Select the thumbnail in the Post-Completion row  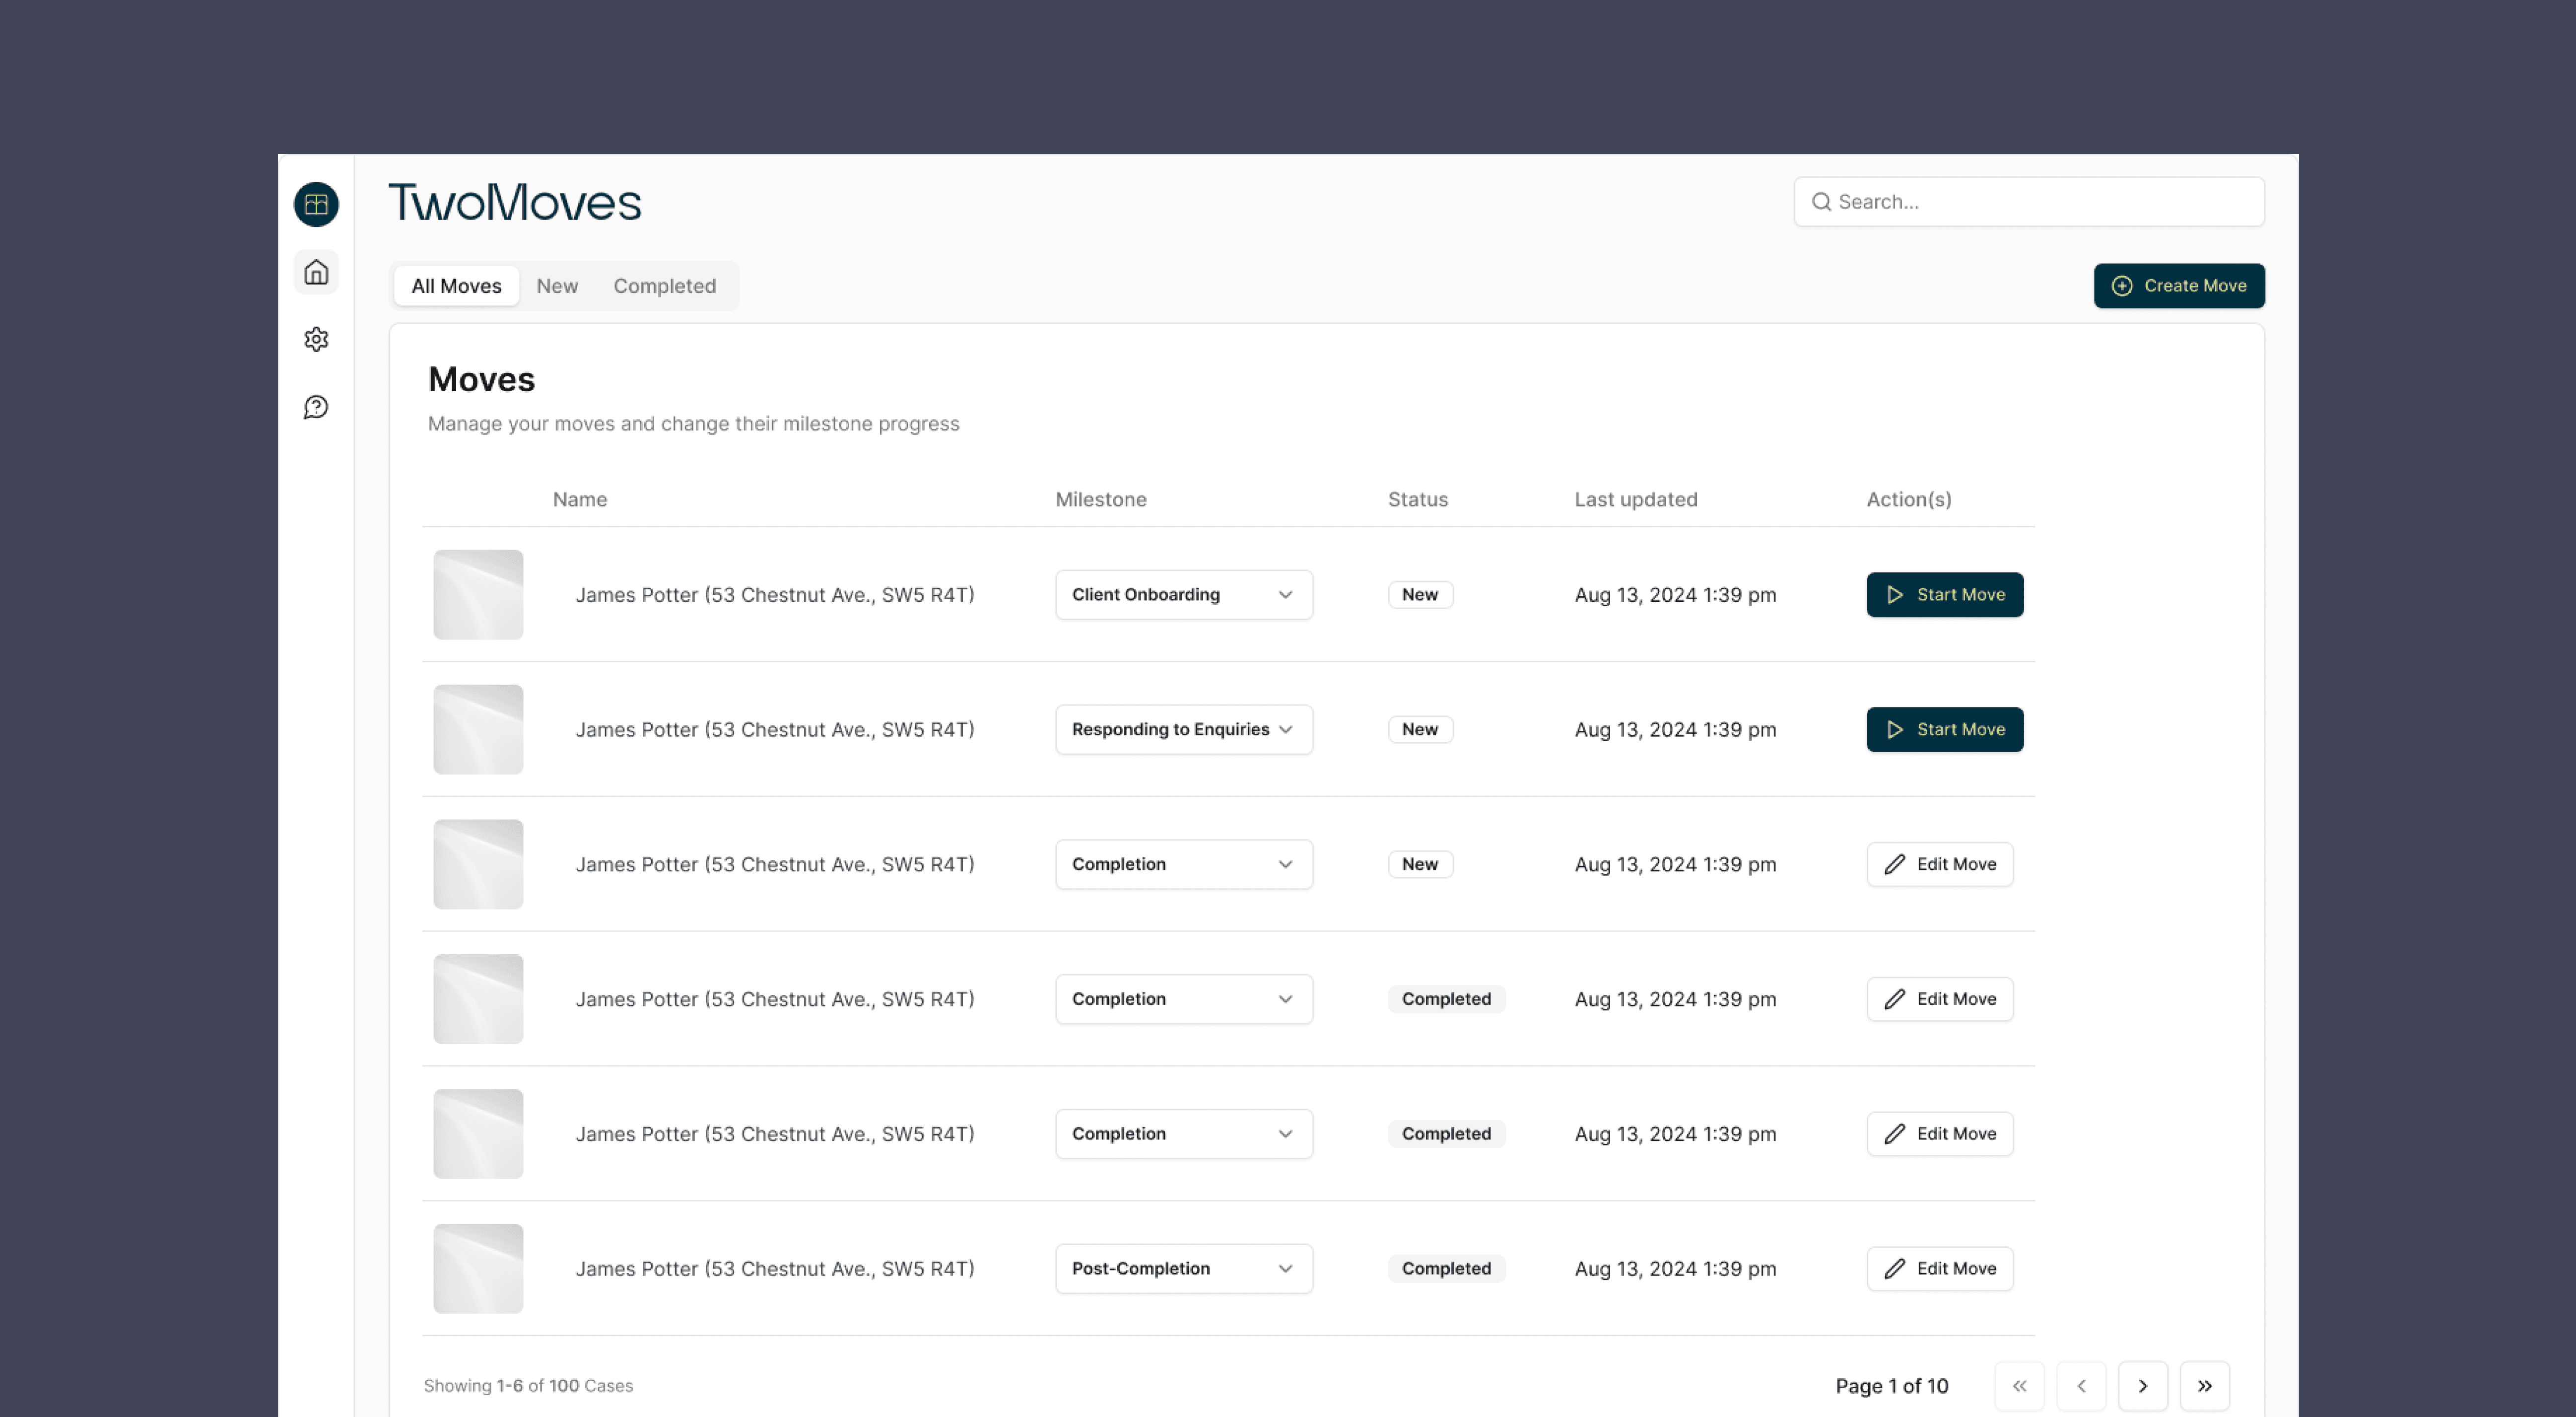point(478,1269)
